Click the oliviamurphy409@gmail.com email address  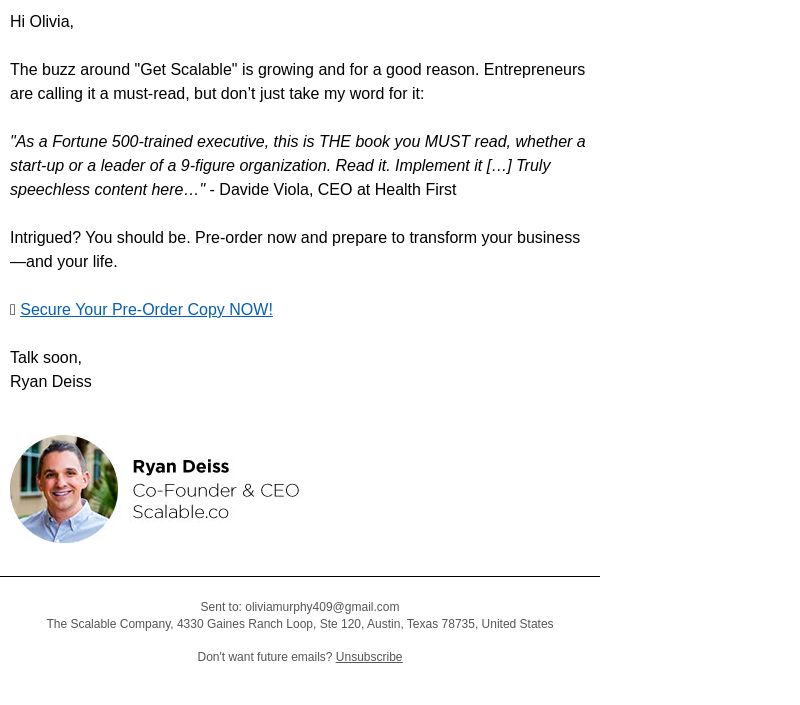[x=322, y=607]
